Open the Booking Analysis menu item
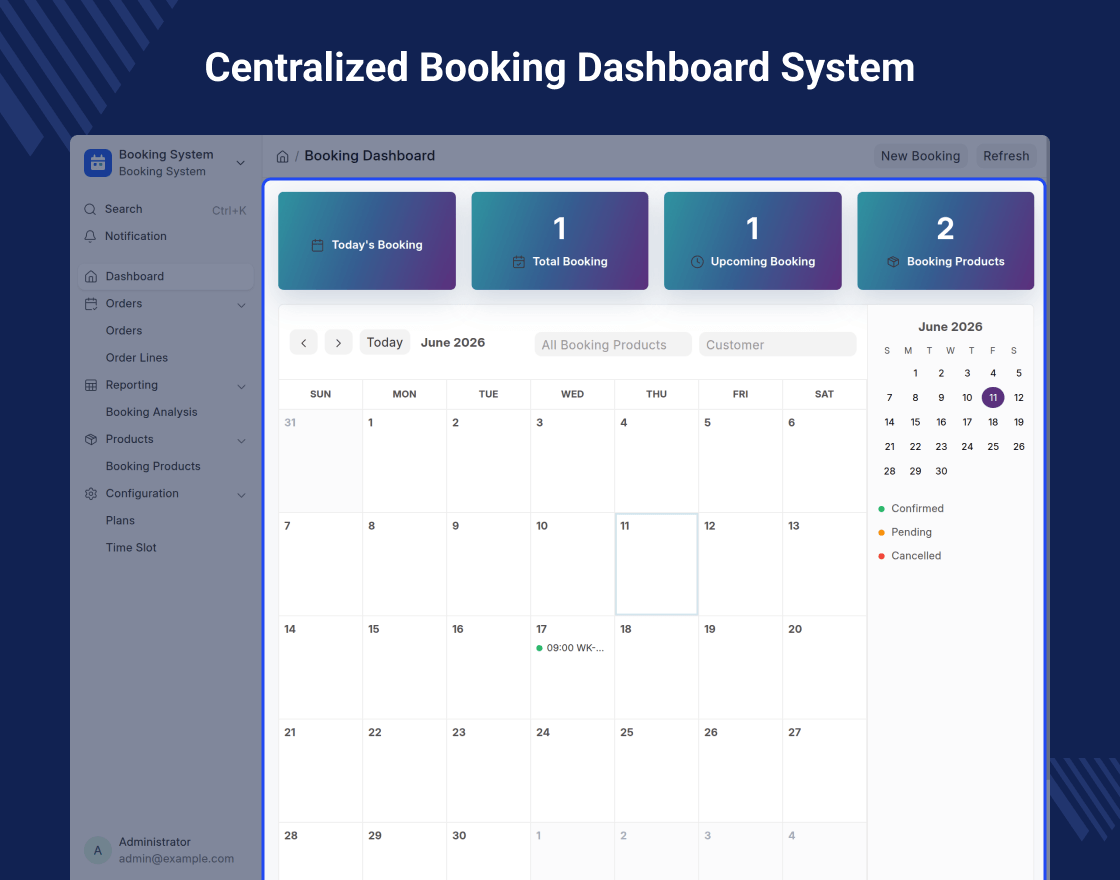The height and width of the screenshot is (880, 1120). (x=151, y=412)
